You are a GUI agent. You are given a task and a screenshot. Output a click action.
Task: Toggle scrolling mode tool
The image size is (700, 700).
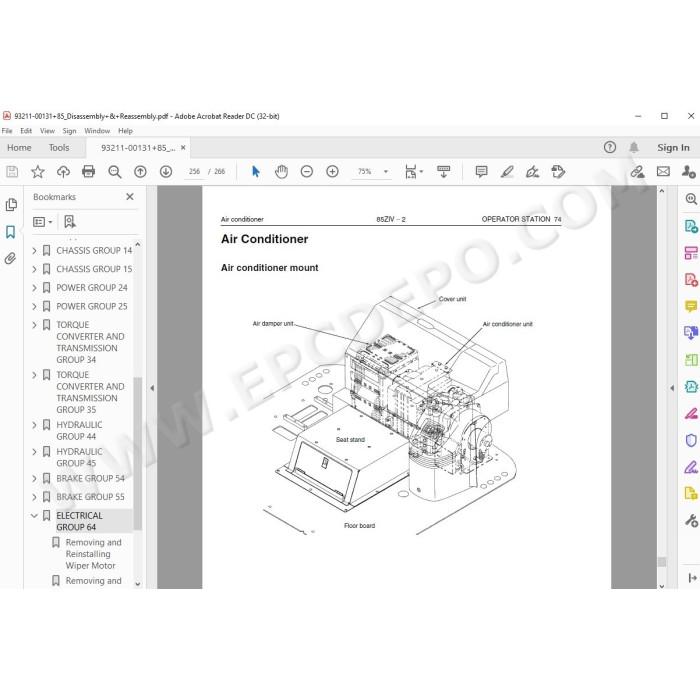(x=443, y=171)
